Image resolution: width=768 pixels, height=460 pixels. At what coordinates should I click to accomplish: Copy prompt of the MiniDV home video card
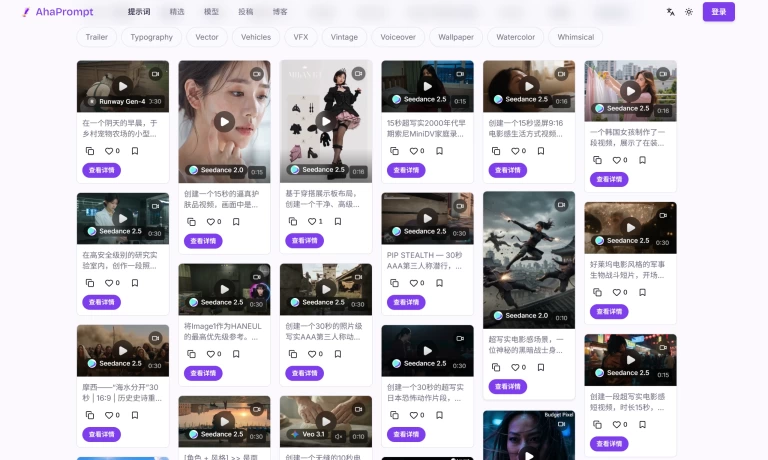[x=394, y=151]
